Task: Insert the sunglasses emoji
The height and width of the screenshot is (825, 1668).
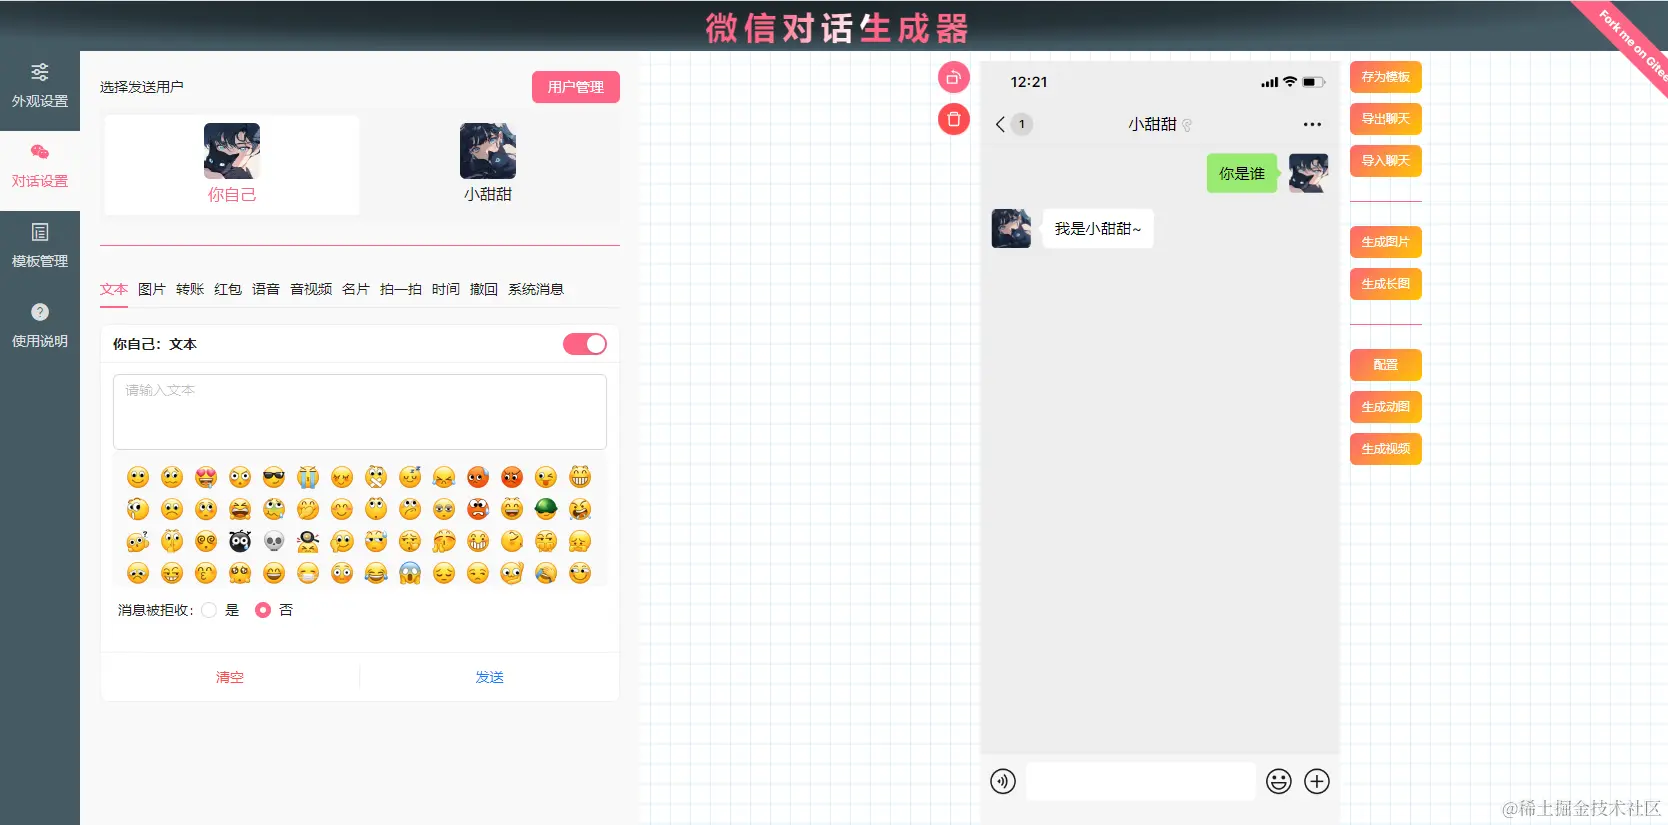Action: (x=274, y=477)
